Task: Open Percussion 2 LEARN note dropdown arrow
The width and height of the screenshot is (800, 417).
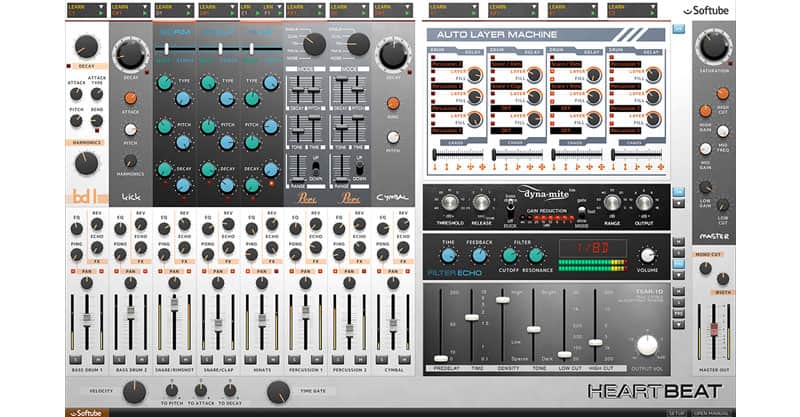Action: pos(364,7)
